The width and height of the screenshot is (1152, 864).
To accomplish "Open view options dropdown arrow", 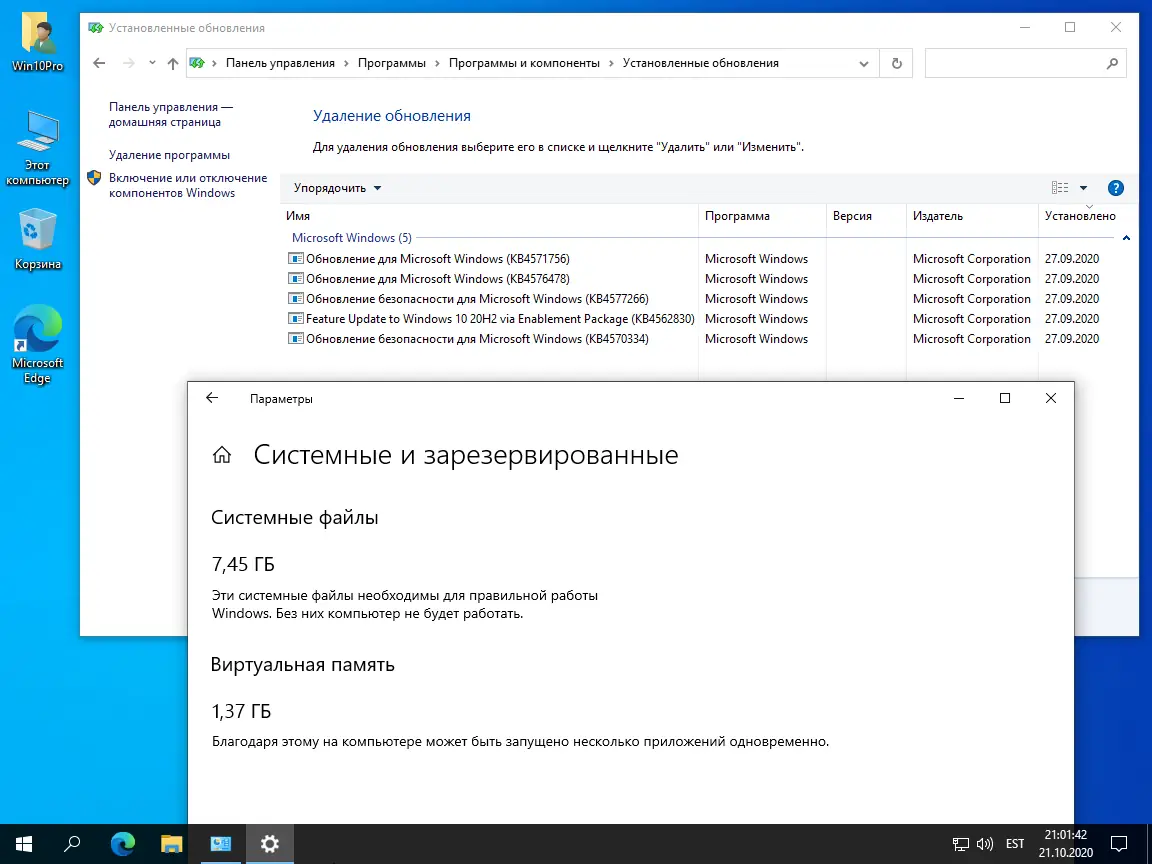I will [1083, 188].
